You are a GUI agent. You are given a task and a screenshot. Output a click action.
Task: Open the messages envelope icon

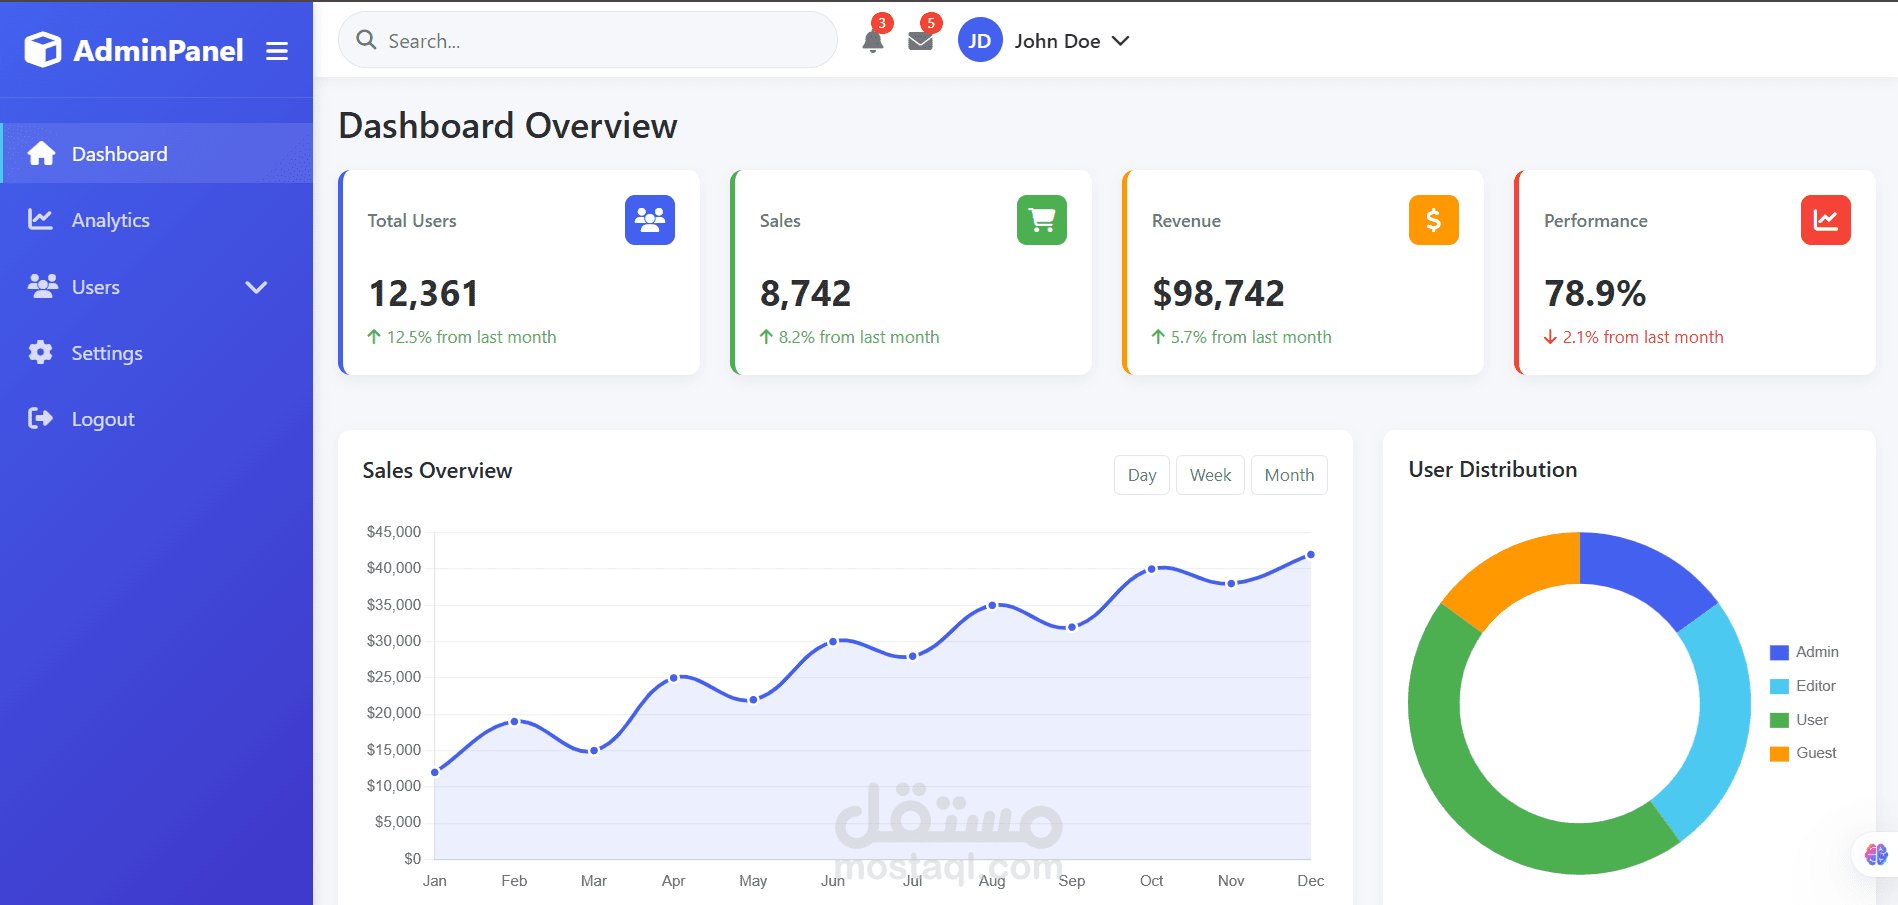[x=920, y=41]
